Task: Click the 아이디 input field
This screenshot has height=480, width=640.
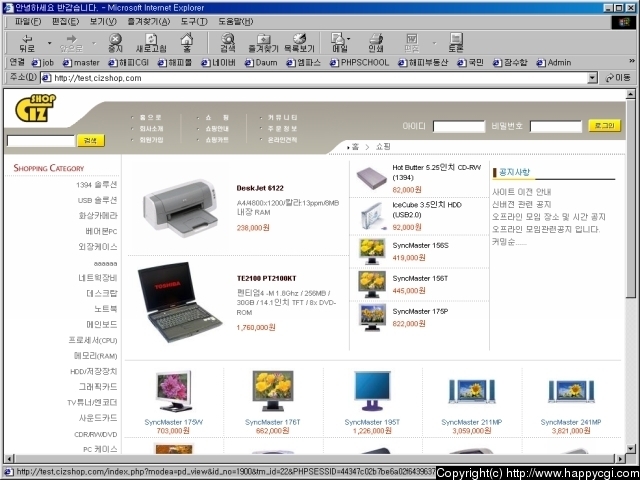Action: click(459, 127)
